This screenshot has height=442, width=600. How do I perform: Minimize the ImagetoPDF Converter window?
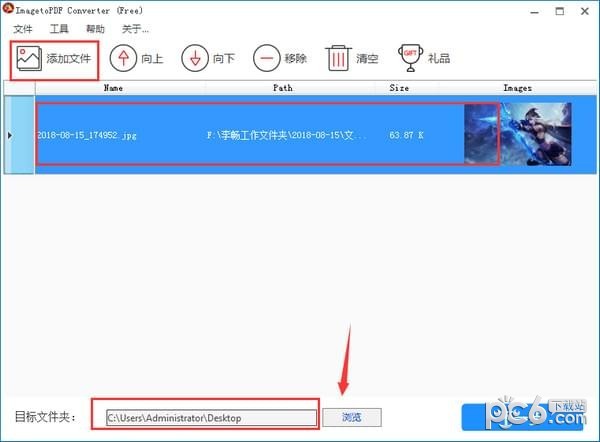coord(535,11)
